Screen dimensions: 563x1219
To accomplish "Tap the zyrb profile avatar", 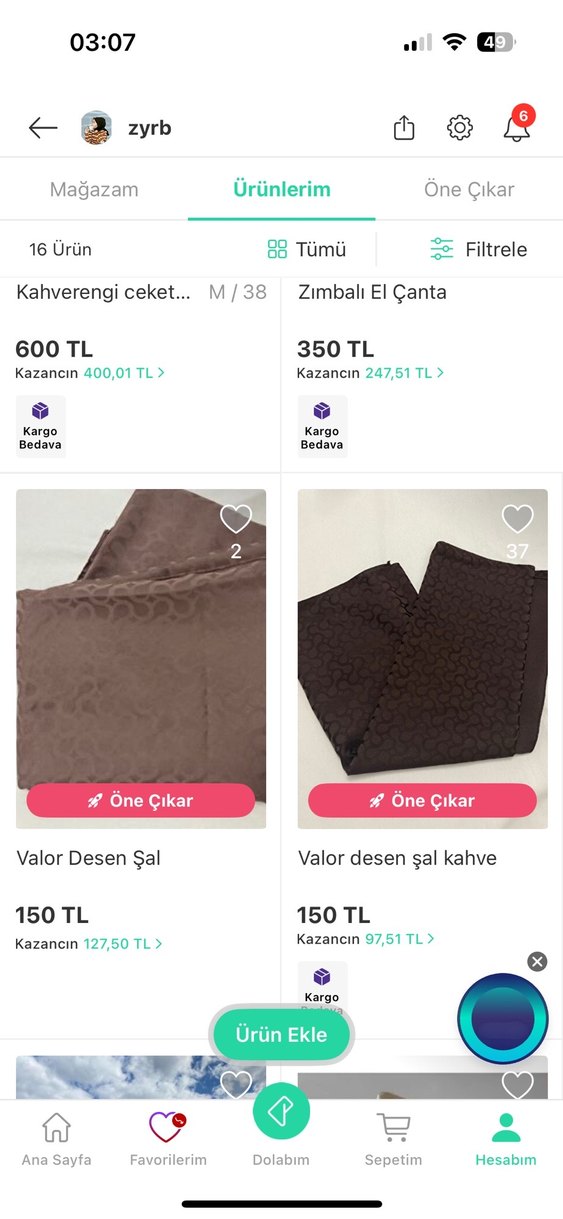I will 97,128.
